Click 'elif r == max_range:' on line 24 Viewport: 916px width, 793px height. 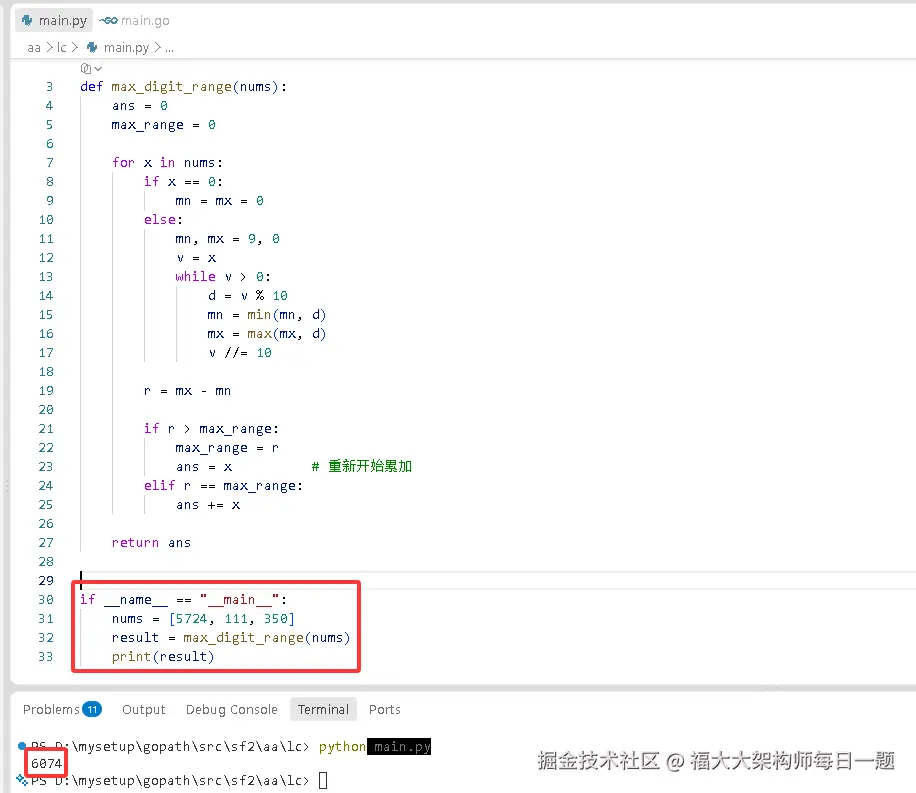point(223,486)
